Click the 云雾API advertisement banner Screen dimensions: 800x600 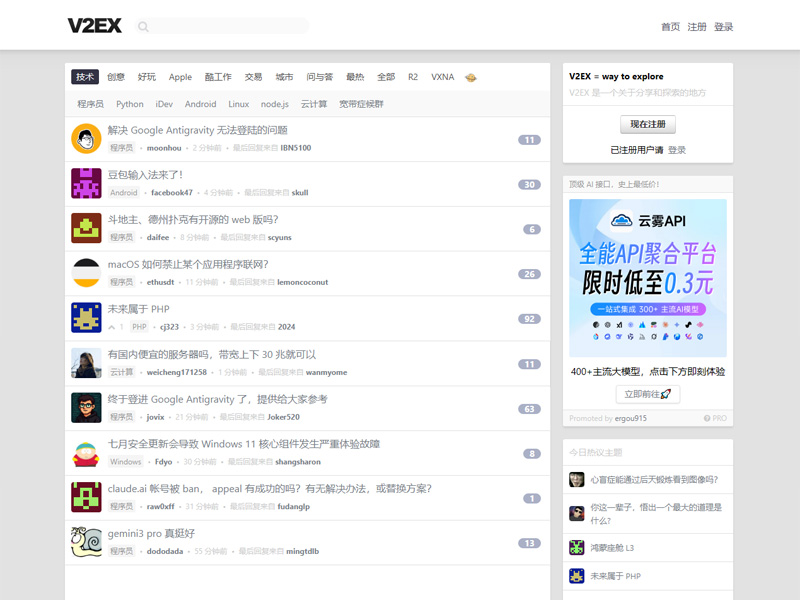pyautogui.click(x=647, y=277)
